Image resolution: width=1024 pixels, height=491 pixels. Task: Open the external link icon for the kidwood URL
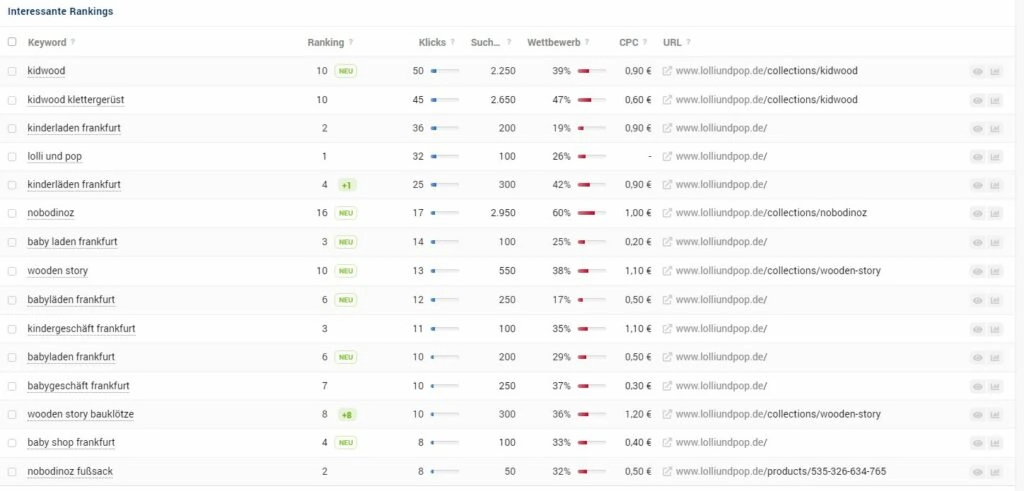(667, 71)
